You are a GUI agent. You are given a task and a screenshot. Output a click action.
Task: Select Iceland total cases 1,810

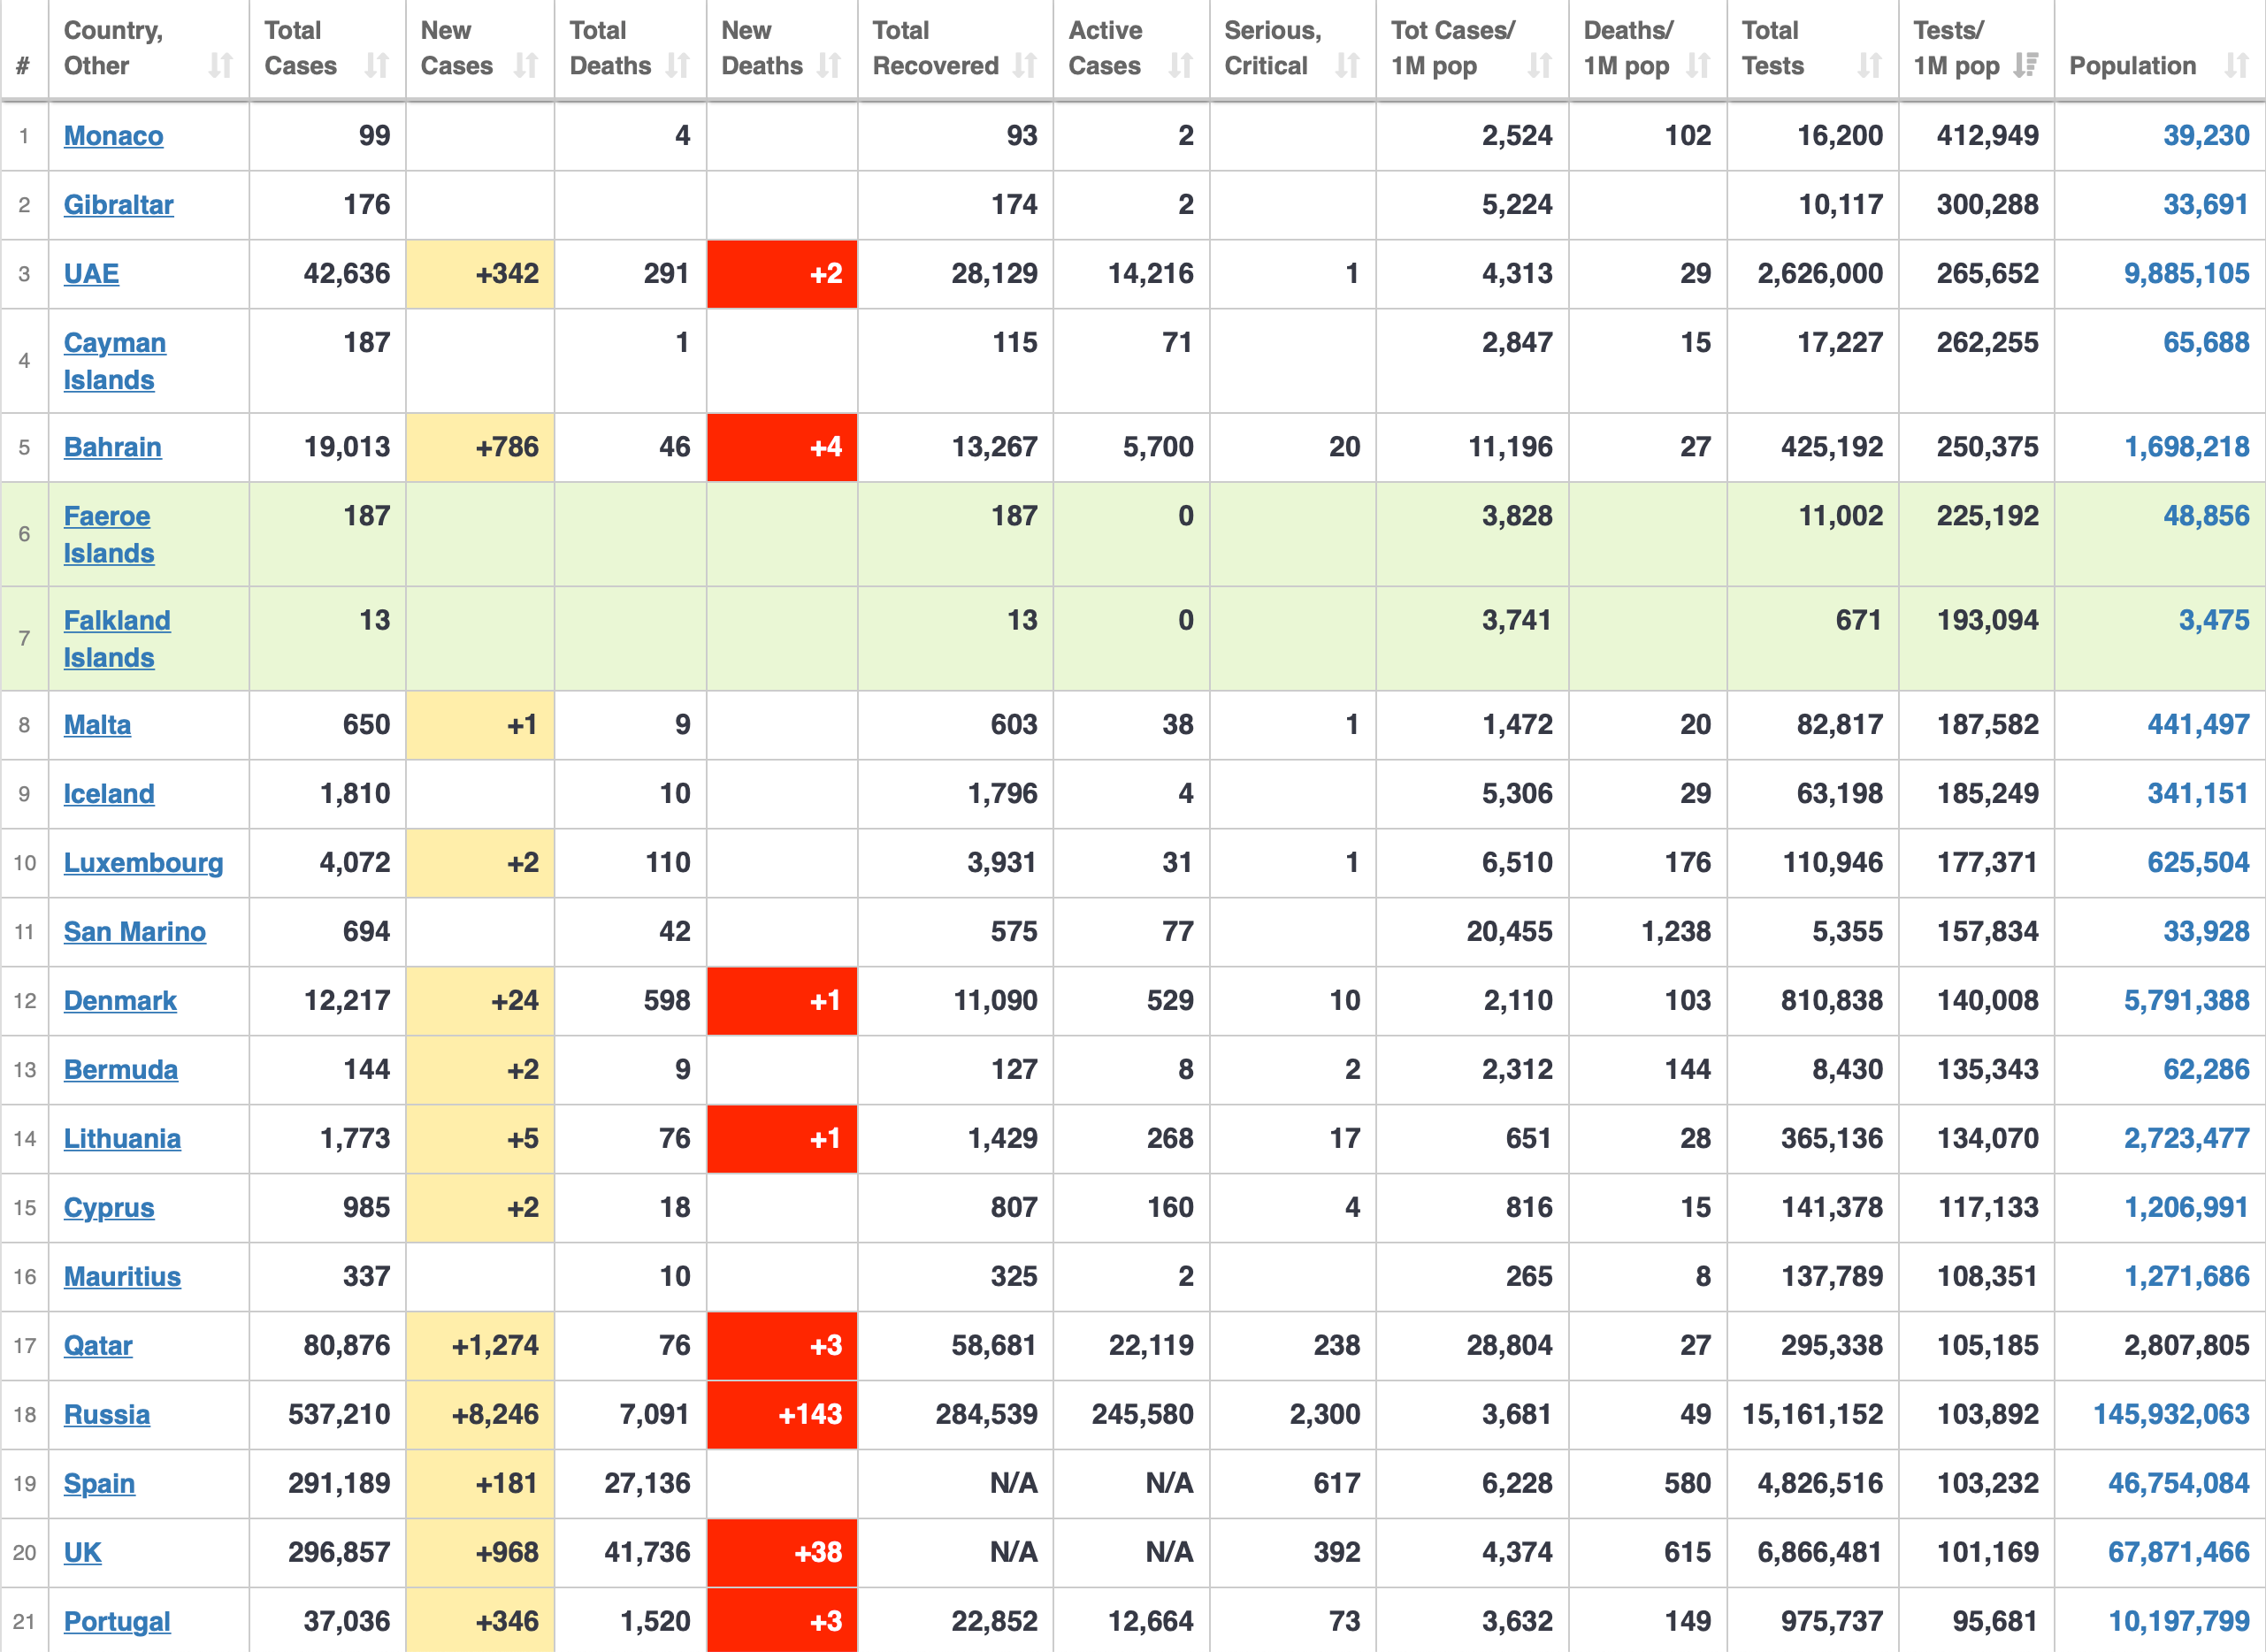[355, 794]
